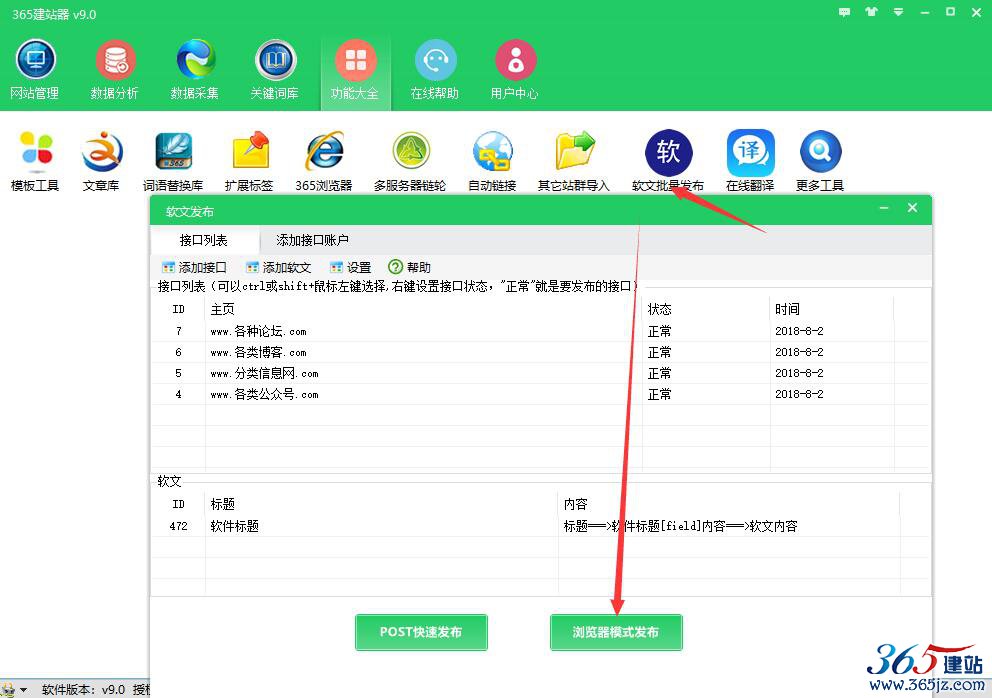Screen dimensions: 992x698
Task: Open 设置 in the dialog toolbar
Action: click(x=350, y=268)
